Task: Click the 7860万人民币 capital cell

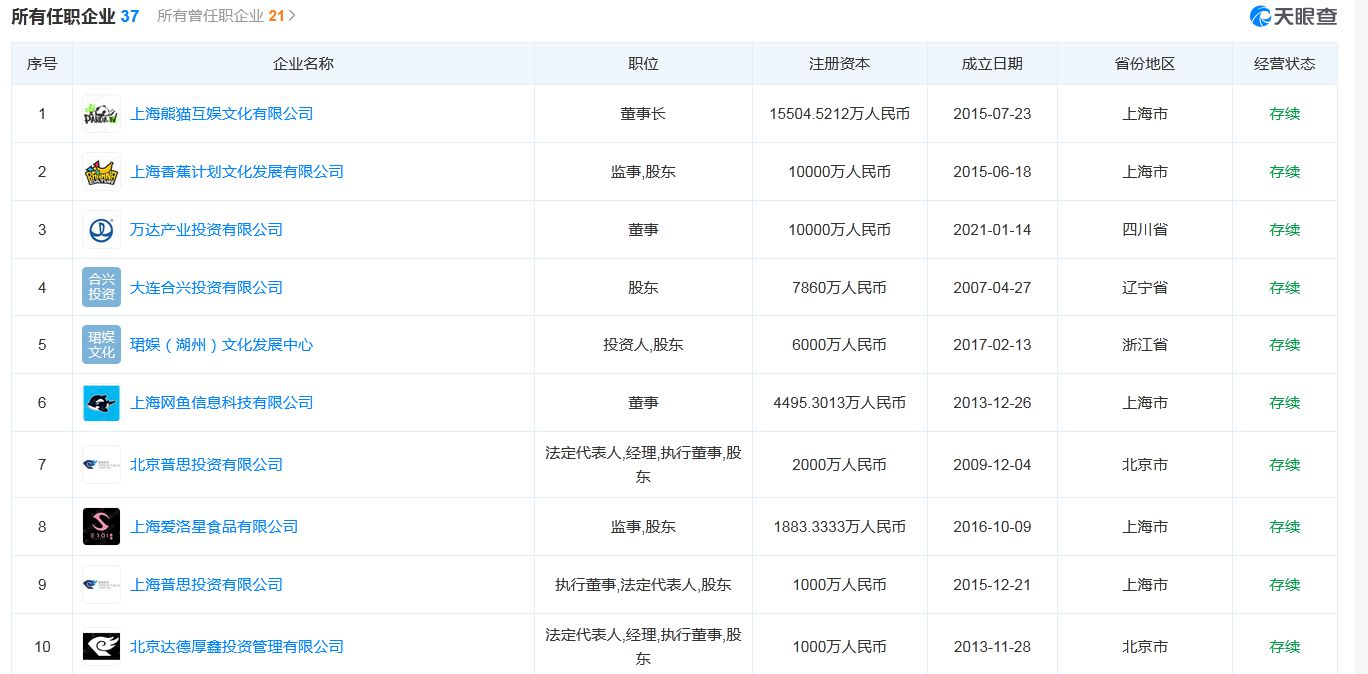Action: pyautogui.click(x=840, y=288)
